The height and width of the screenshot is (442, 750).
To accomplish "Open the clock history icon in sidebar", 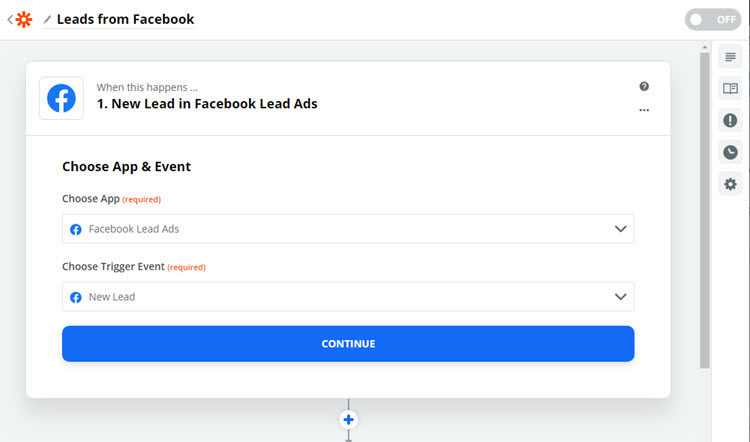I will tap(730, 152).
